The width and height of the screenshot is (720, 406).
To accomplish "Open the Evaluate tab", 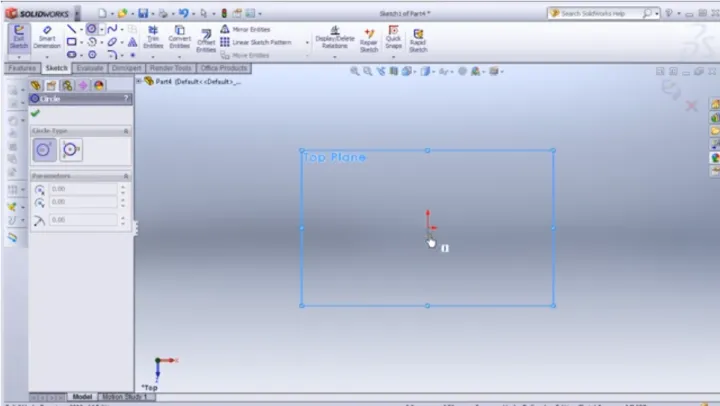I will pos(90,68).
